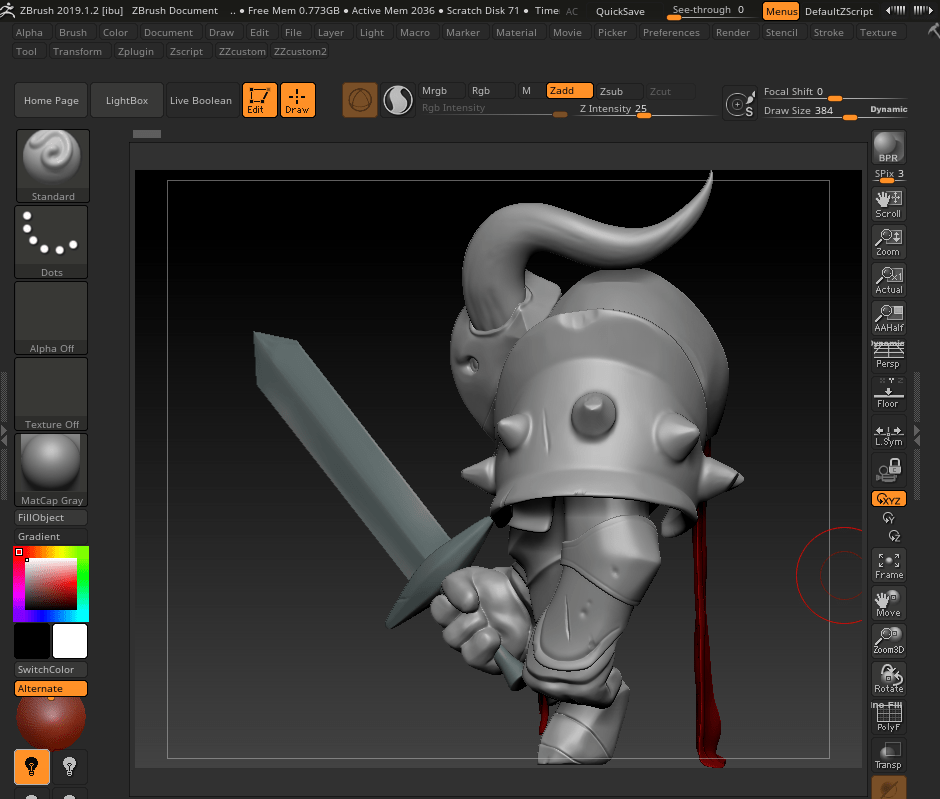
Task: Open the Dots stroke picker
Action: (x=53, y=242)
